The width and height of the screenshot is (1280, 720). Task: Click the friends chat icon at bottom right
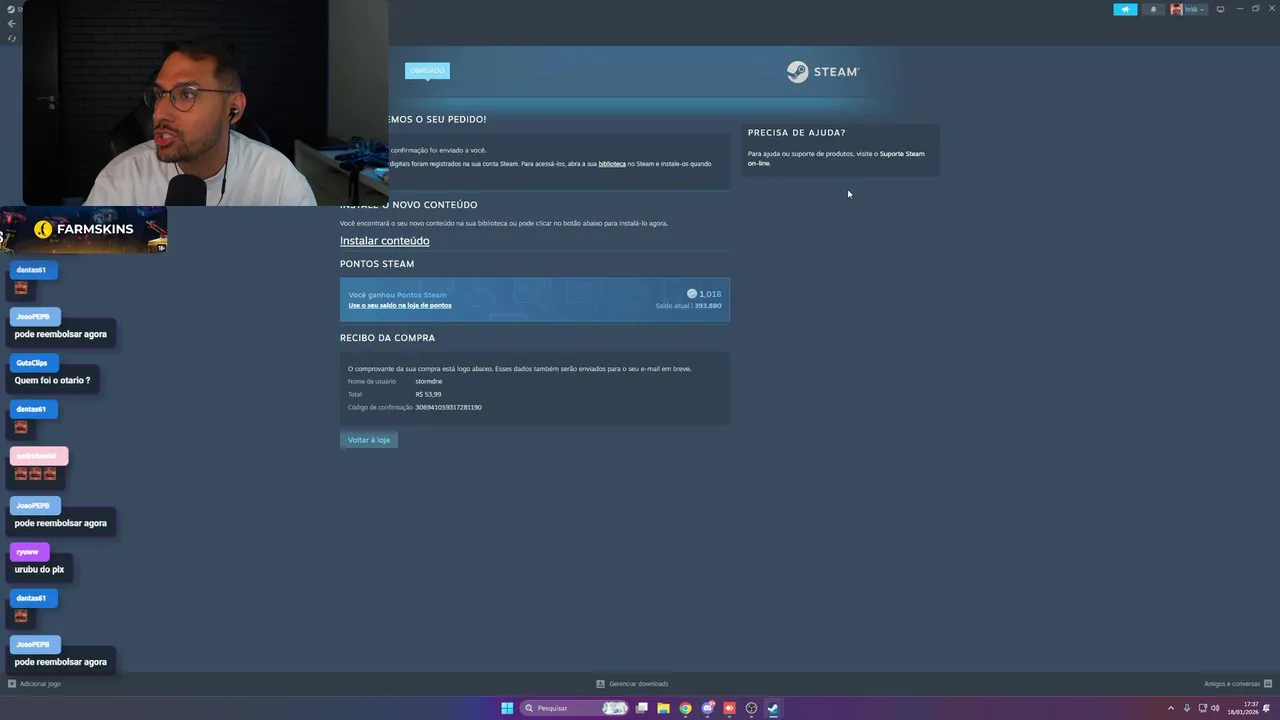(1268, 684)
